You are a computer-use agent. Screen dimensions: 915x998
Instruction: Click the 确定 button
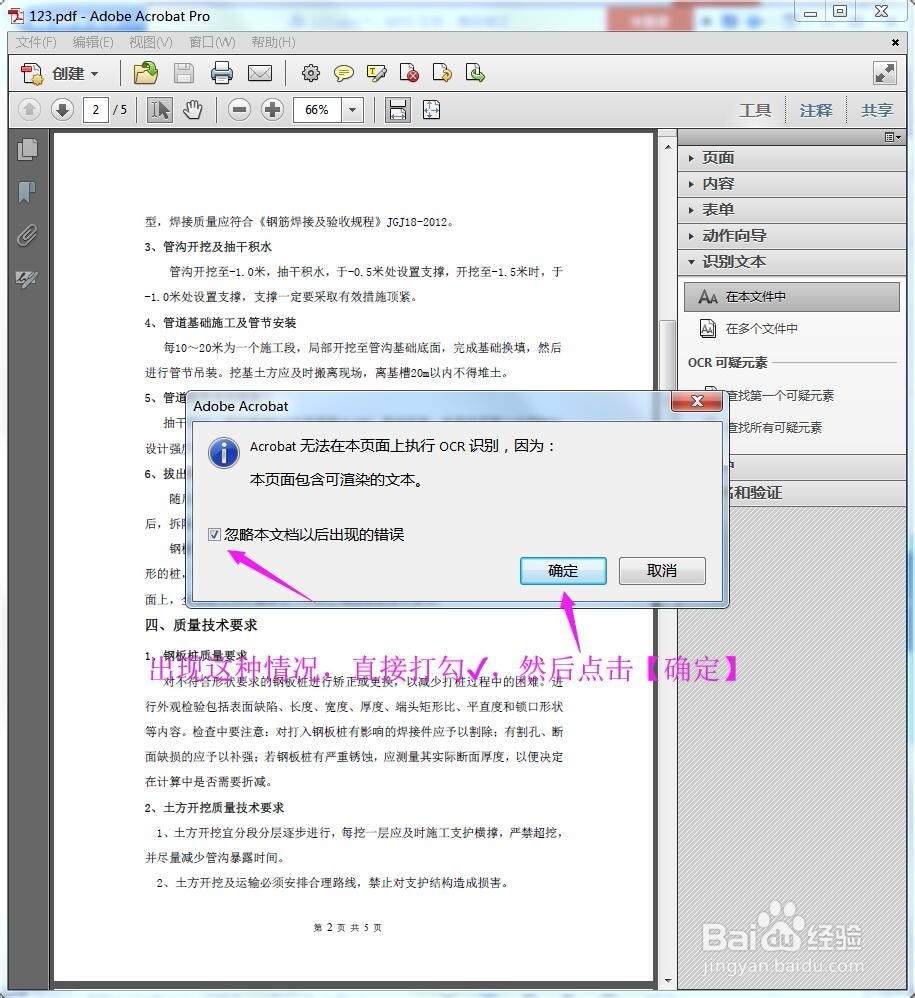563,571
